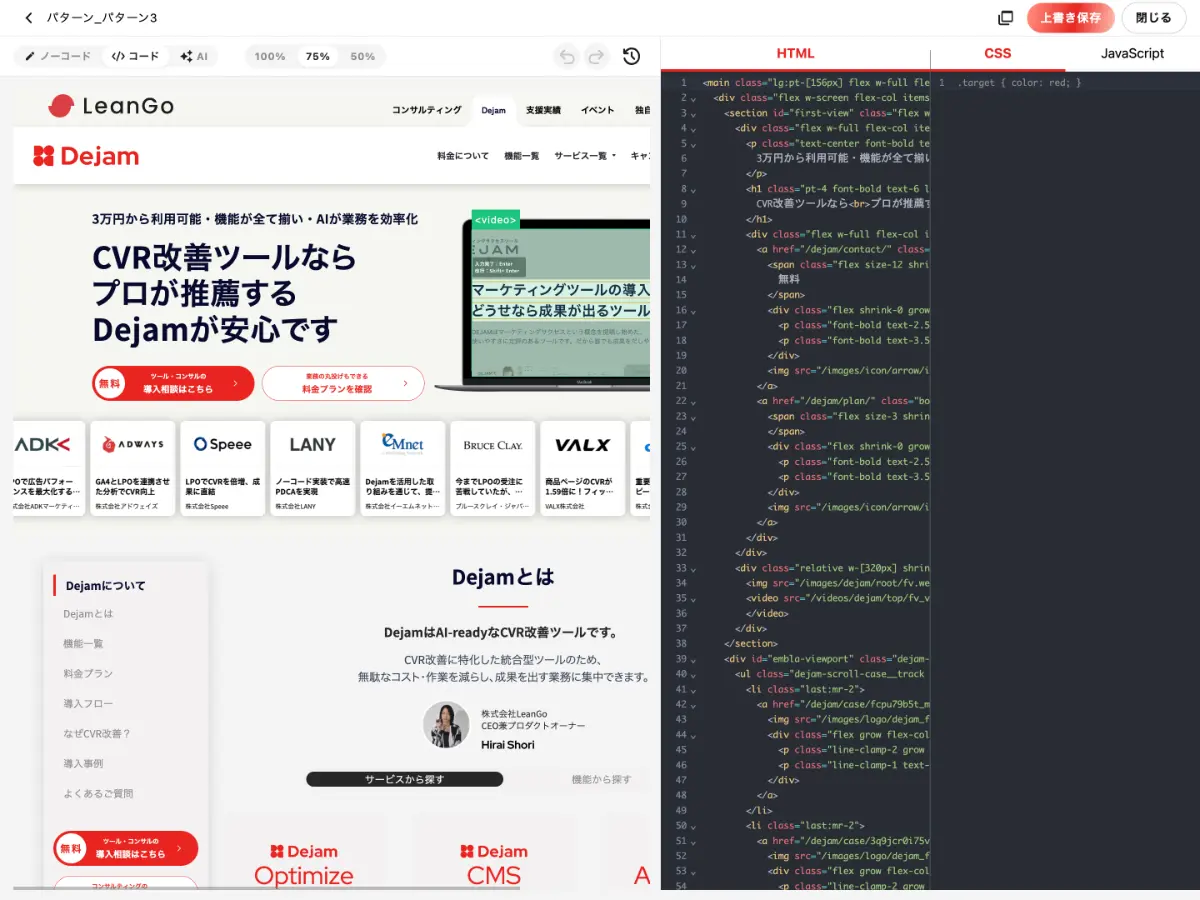
Task: Click the project title パターン_パターン3
Action: tap(102, 18)
